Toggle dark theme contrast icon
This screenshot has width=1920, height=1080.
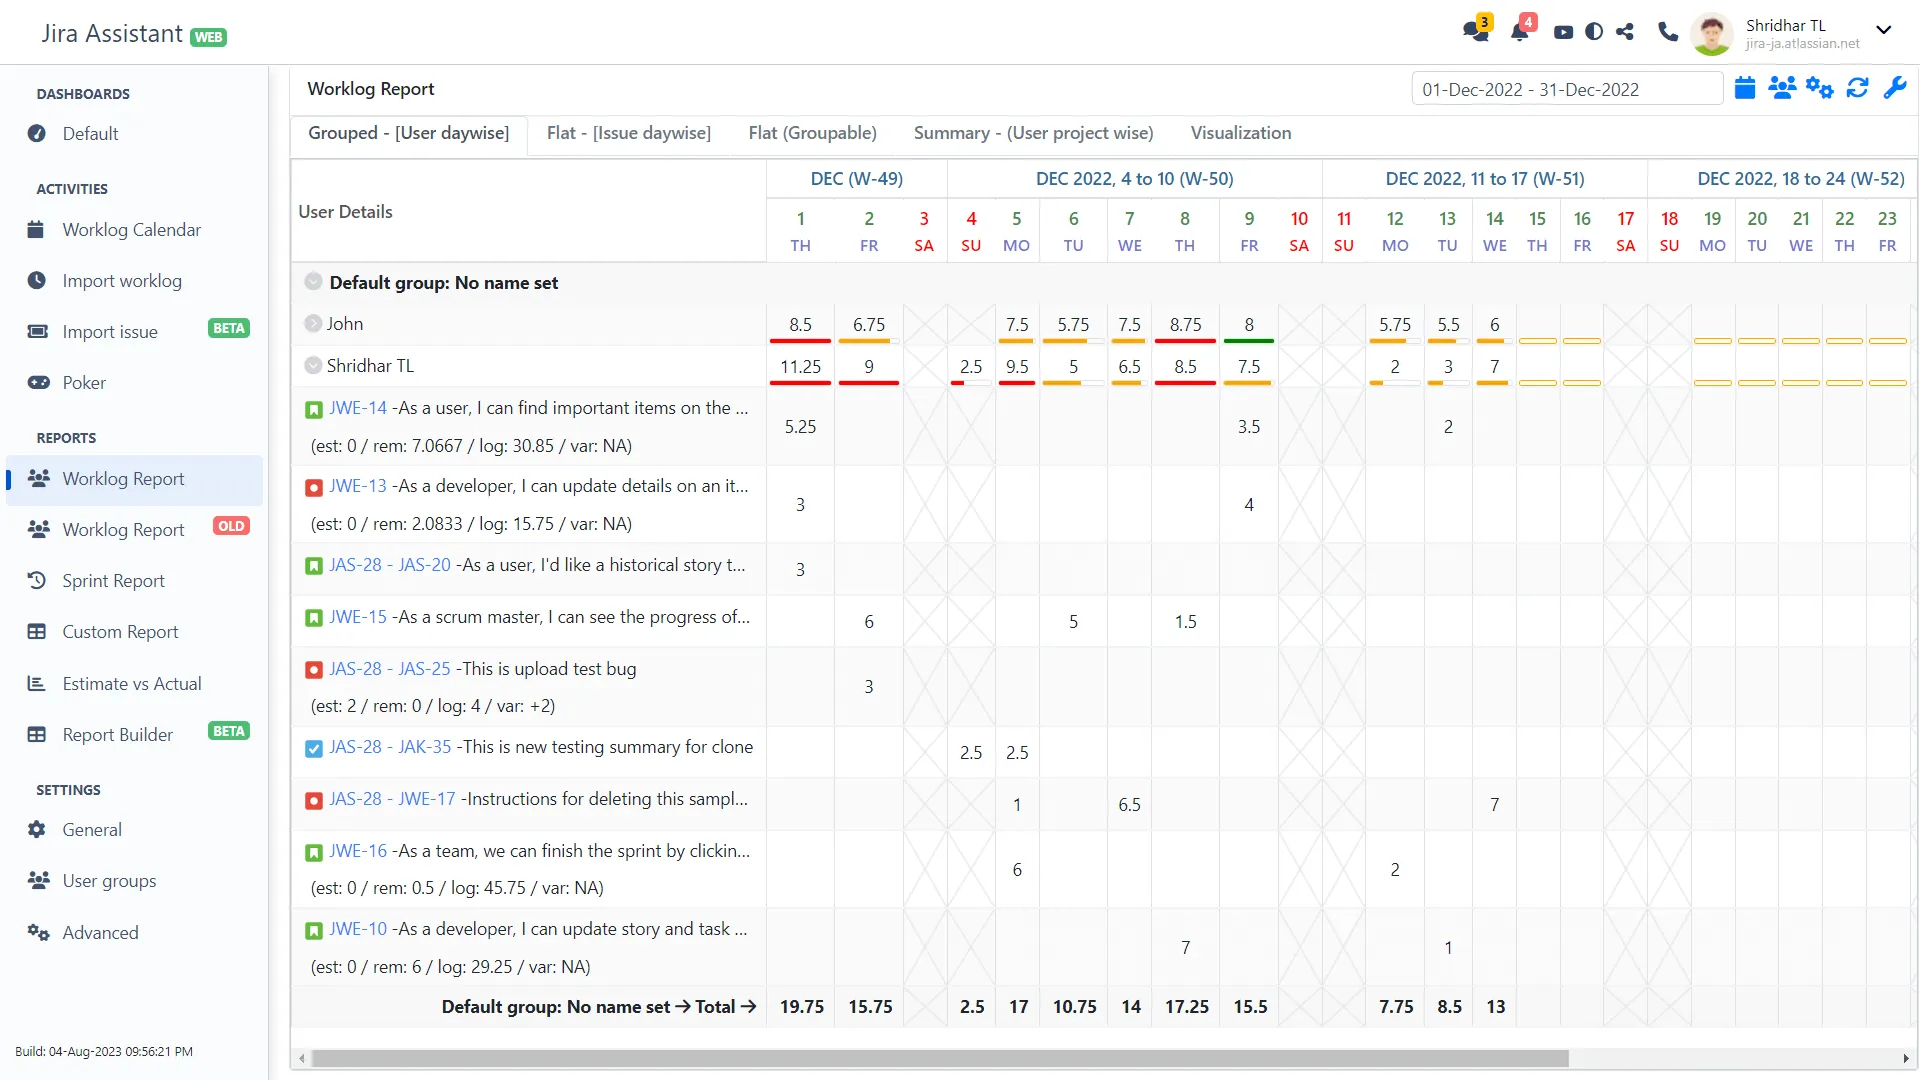pos(1594,32)
